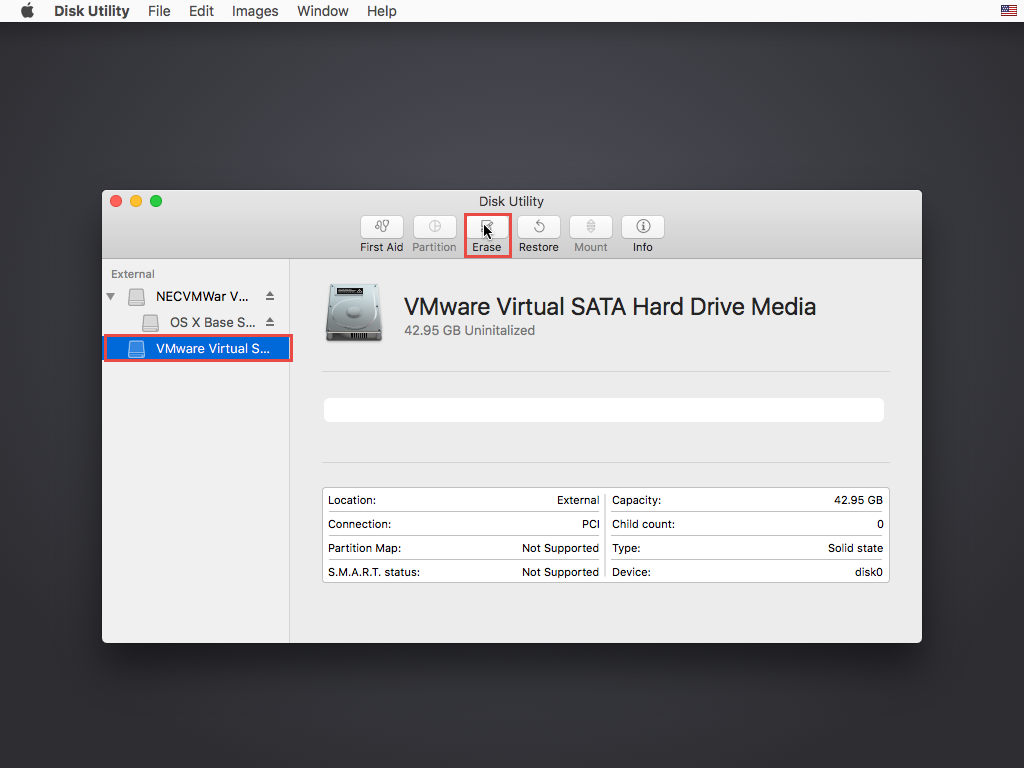The width and height of the screenshot is (1024, 768).
Task: Click the S.M.A.R.T. status row
Action: pos(462,571)
